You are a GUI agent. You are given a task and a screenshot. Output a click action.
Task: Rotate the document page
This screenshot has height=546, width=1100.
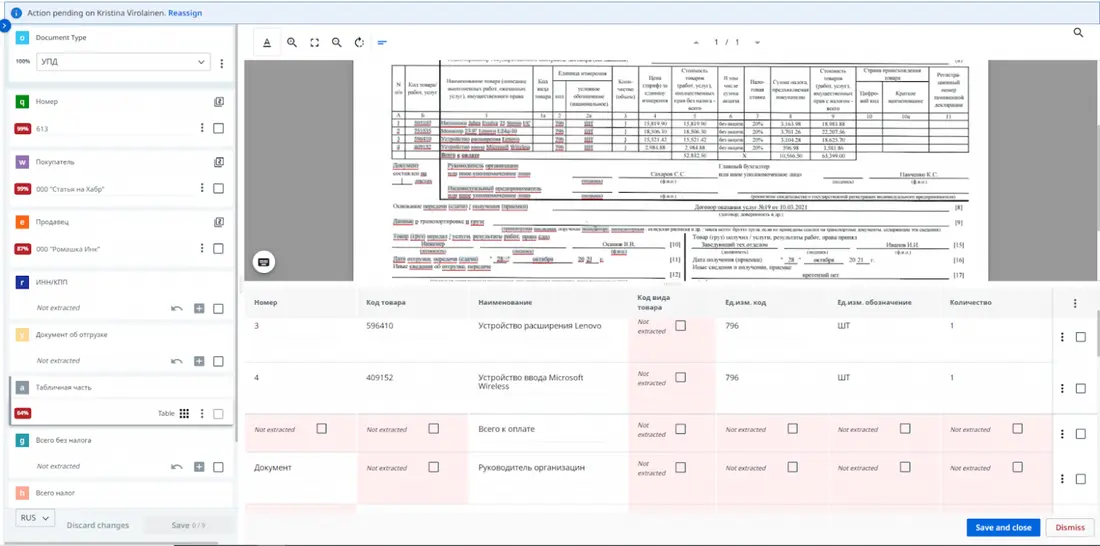pyautogui.click(x=359, y=43)
